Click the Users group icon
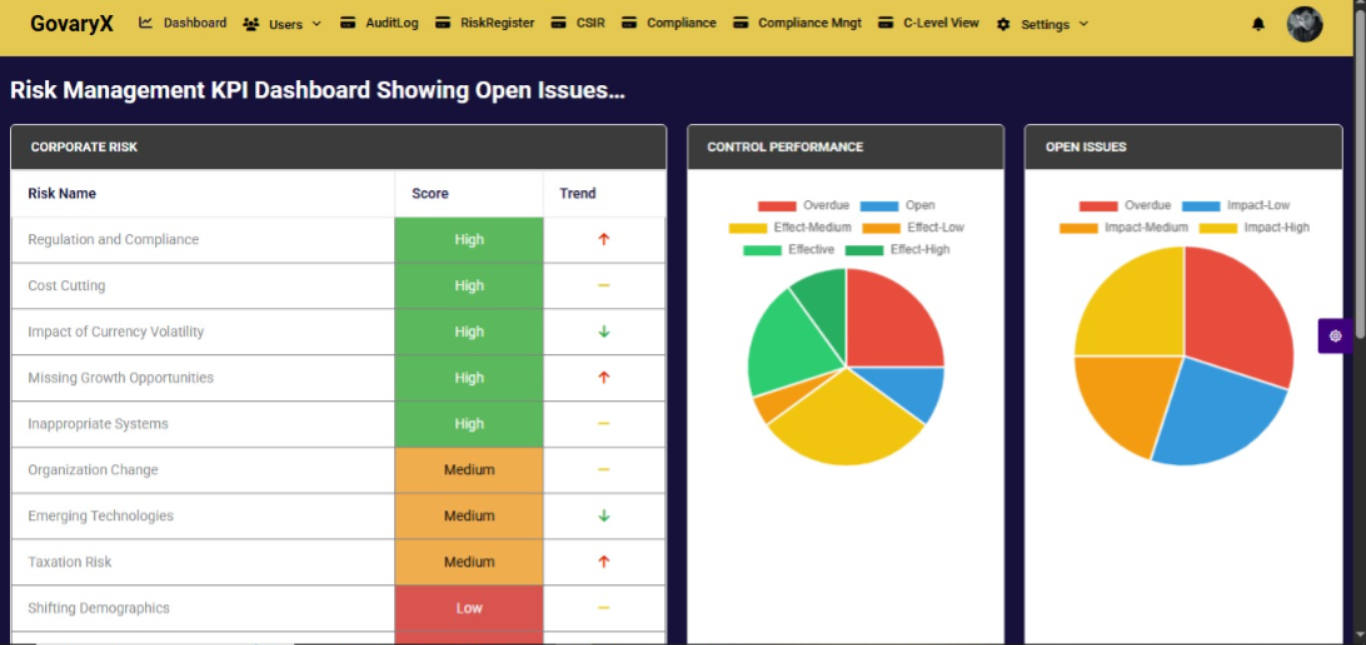This screenshot has height=645, width=1366. [x=251, y=24]
